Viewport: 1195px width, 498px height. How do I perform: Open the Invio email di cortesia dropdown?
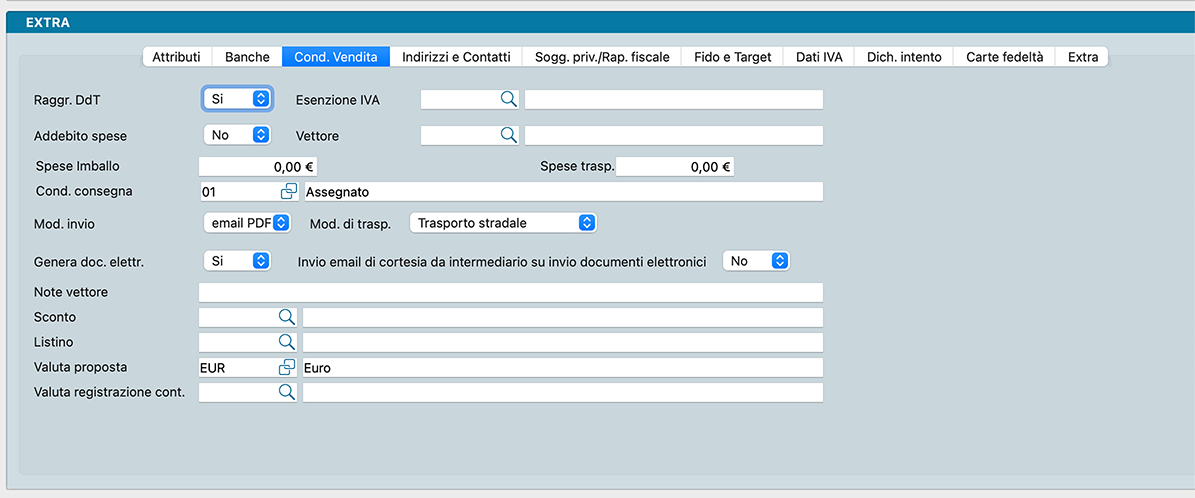756,261
